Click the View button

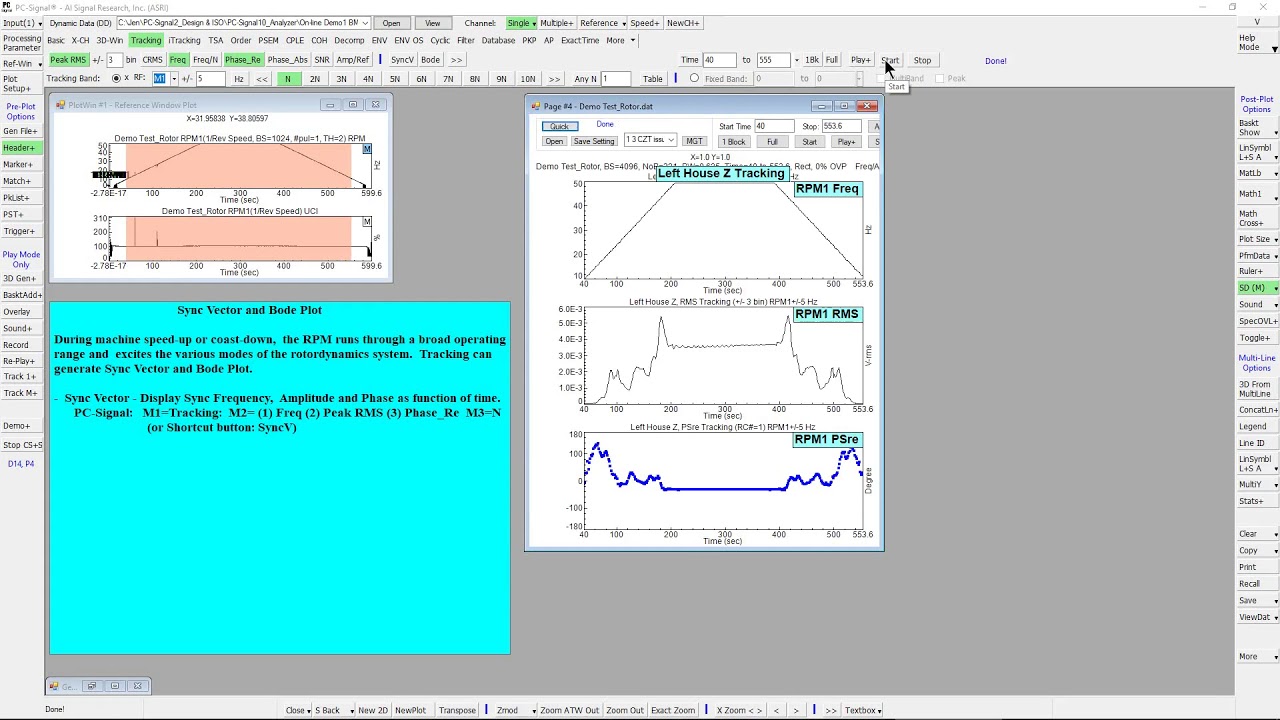click(432, 23)
